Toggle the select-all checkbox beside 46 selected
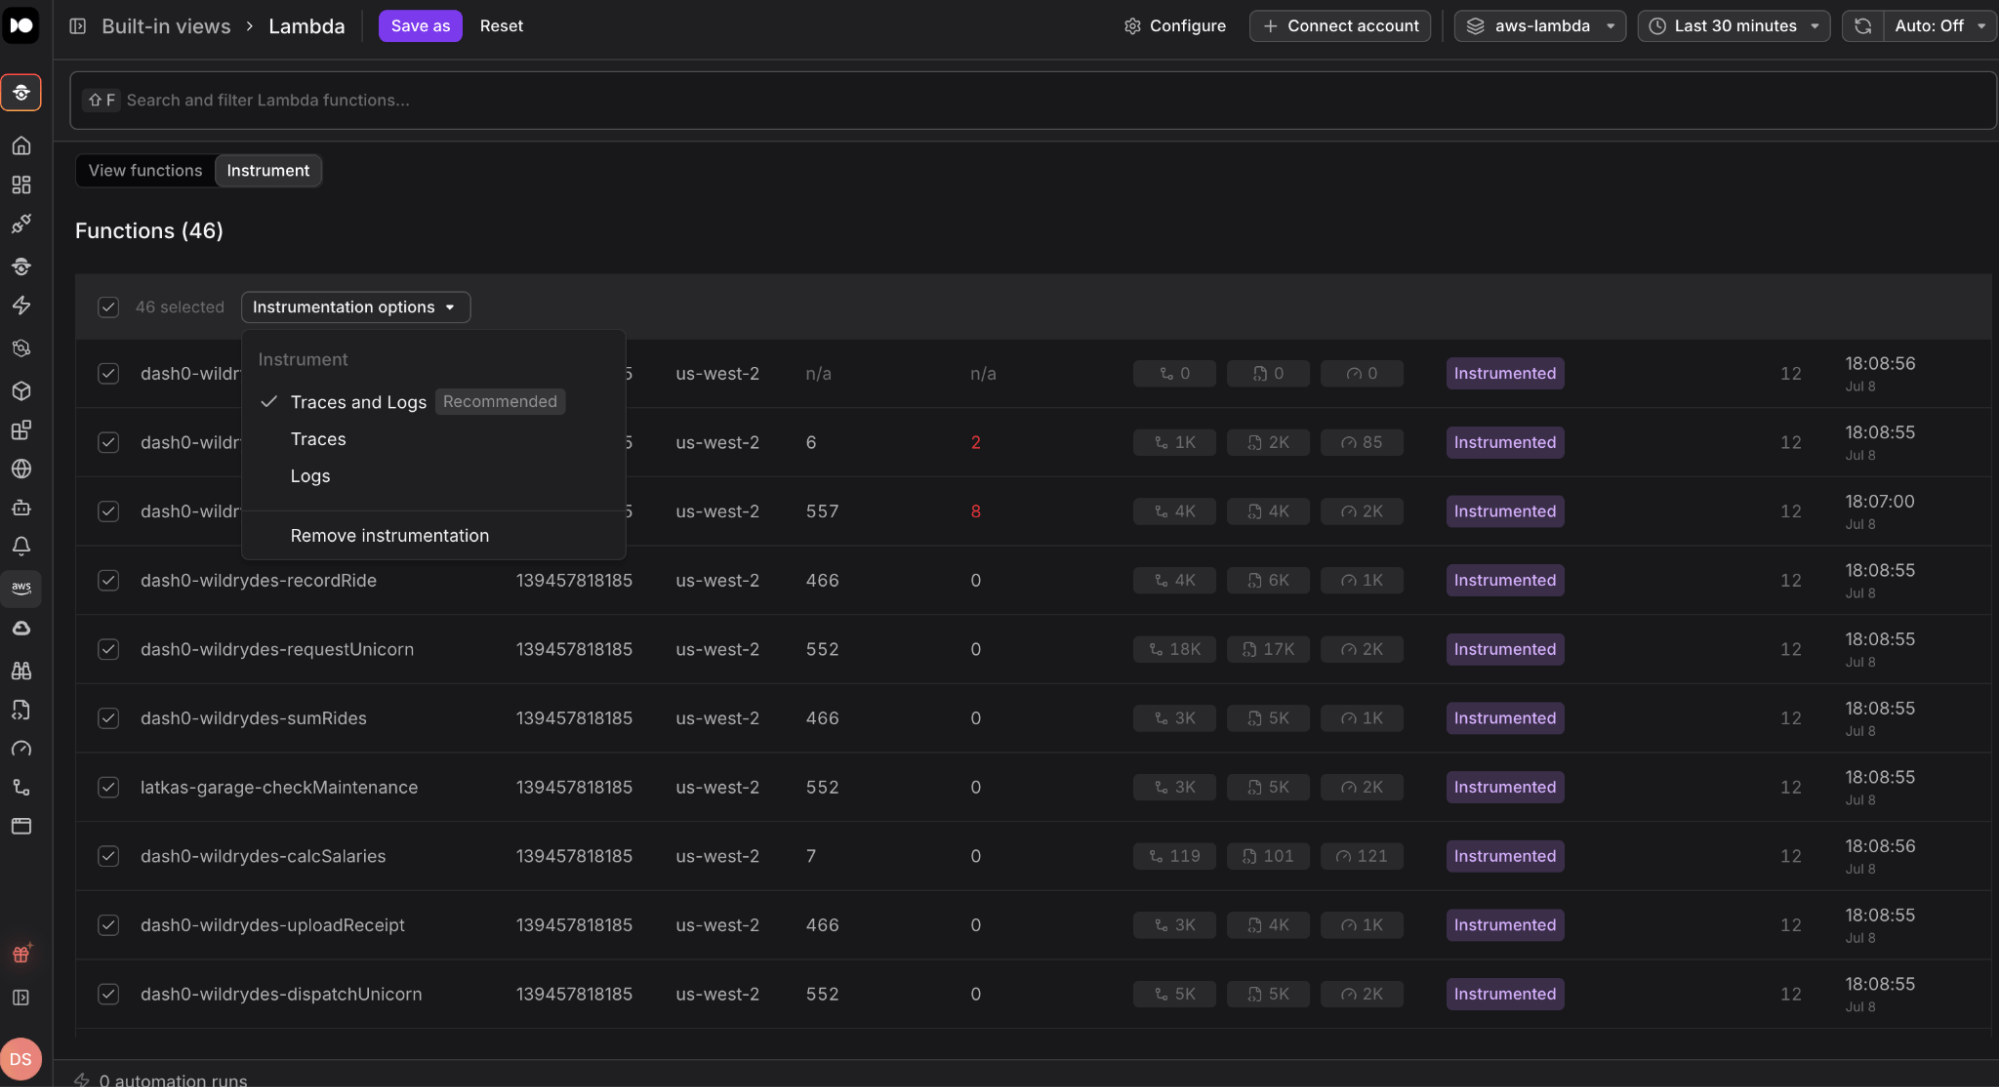 pyautogui.click(x=108, y=307)
